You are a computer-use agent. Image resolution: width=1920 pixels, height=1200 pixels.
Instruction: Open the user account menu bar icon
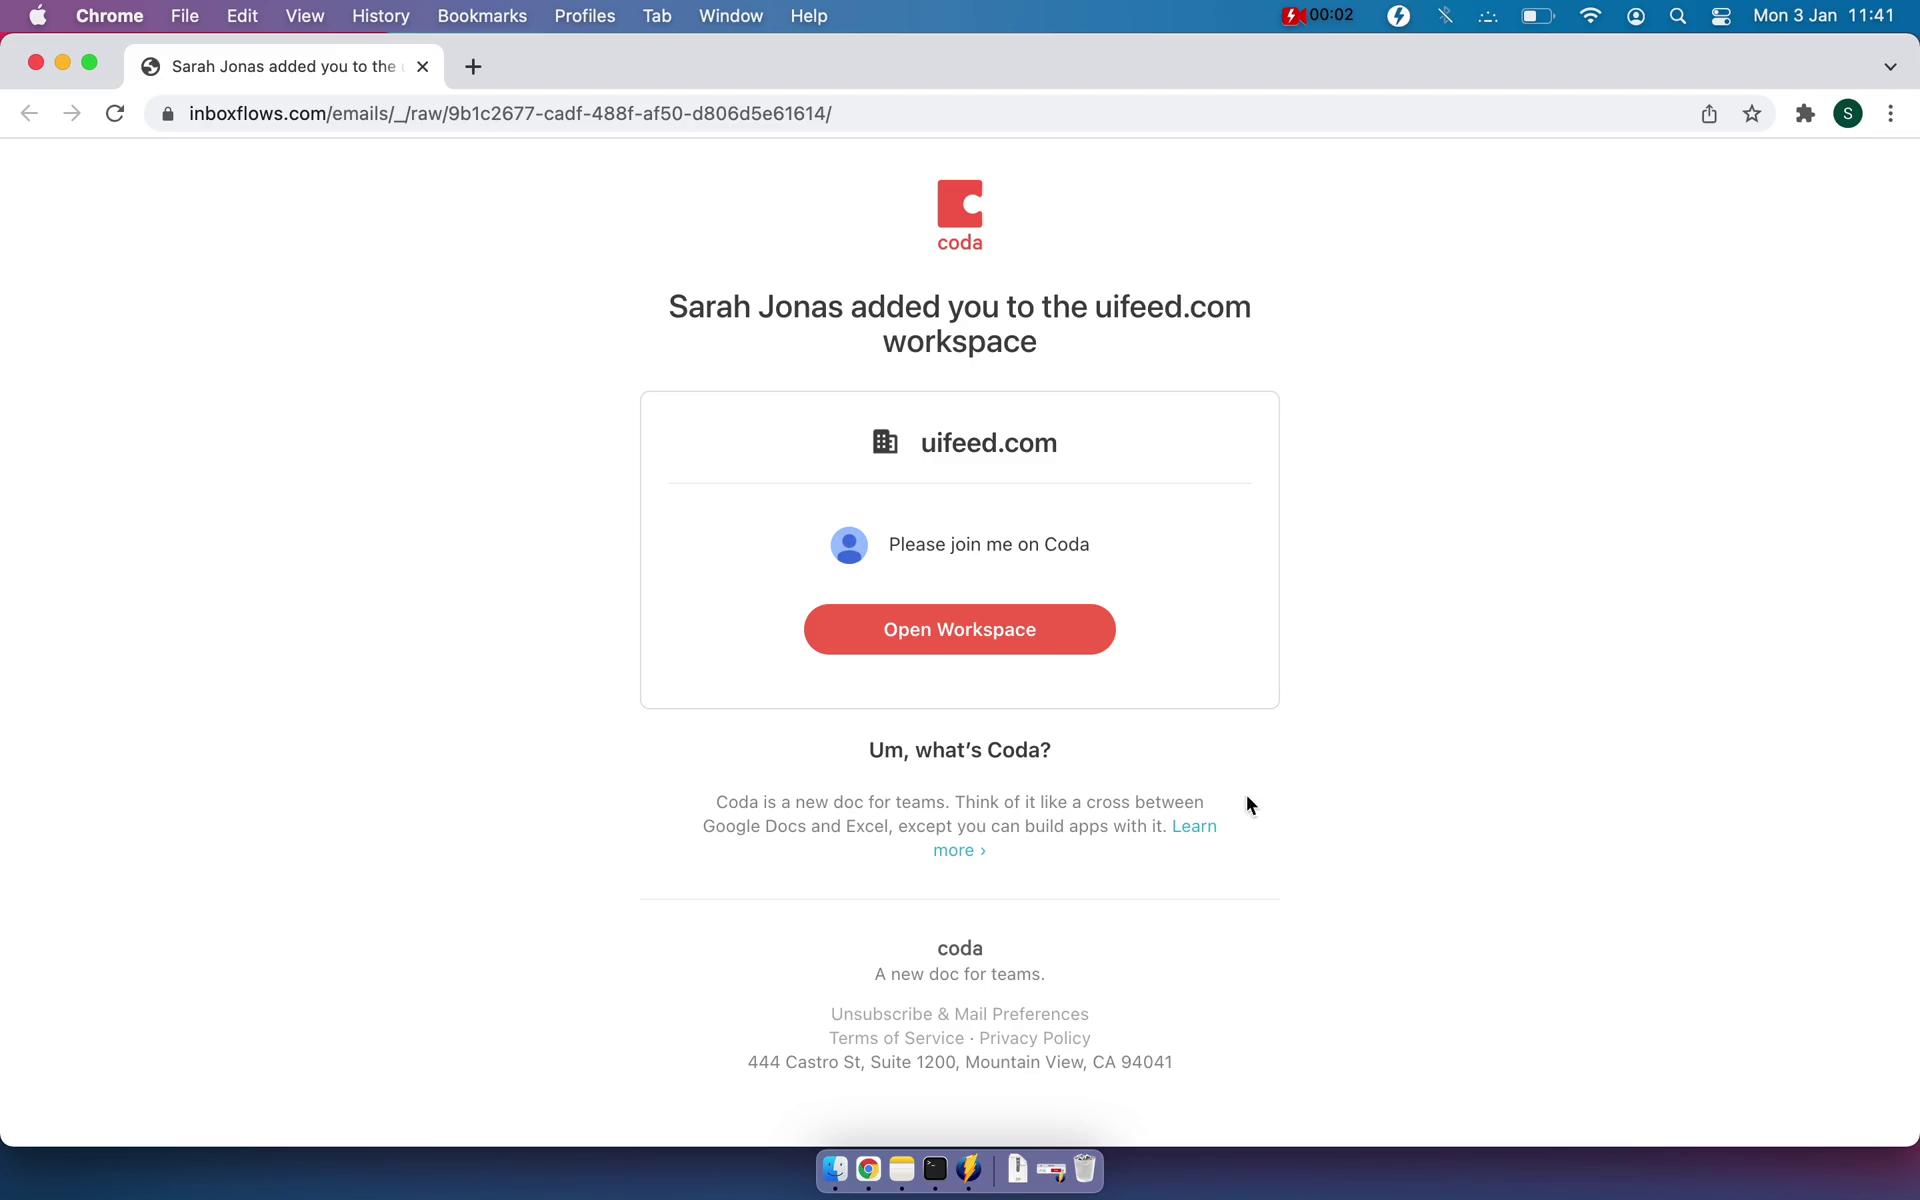tap(1636, 16)
